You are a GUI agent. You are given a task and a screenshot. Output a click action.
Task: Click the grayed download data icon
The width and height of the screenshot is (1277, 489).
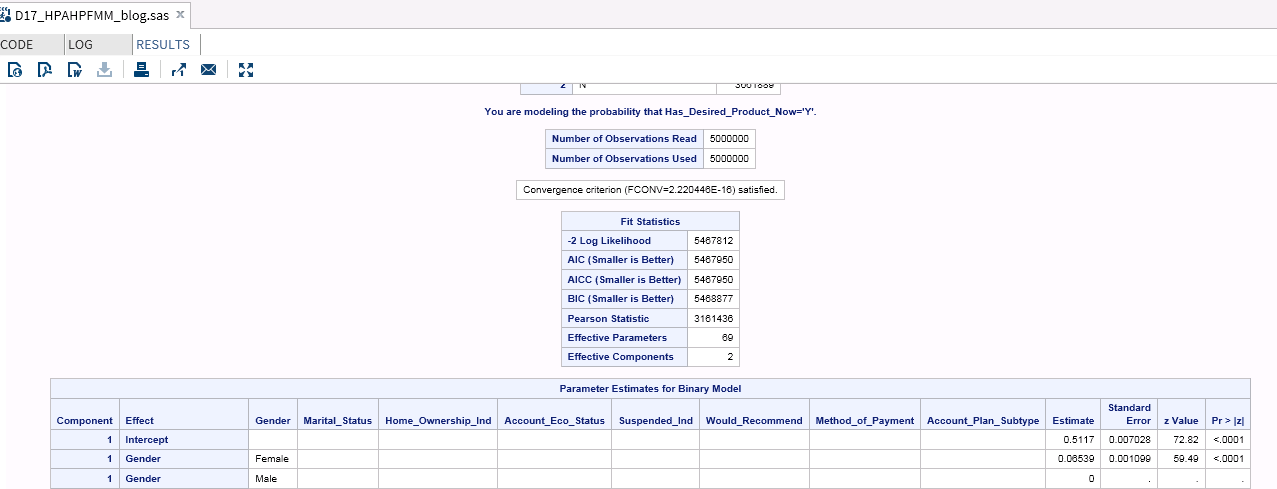[104, 70]
